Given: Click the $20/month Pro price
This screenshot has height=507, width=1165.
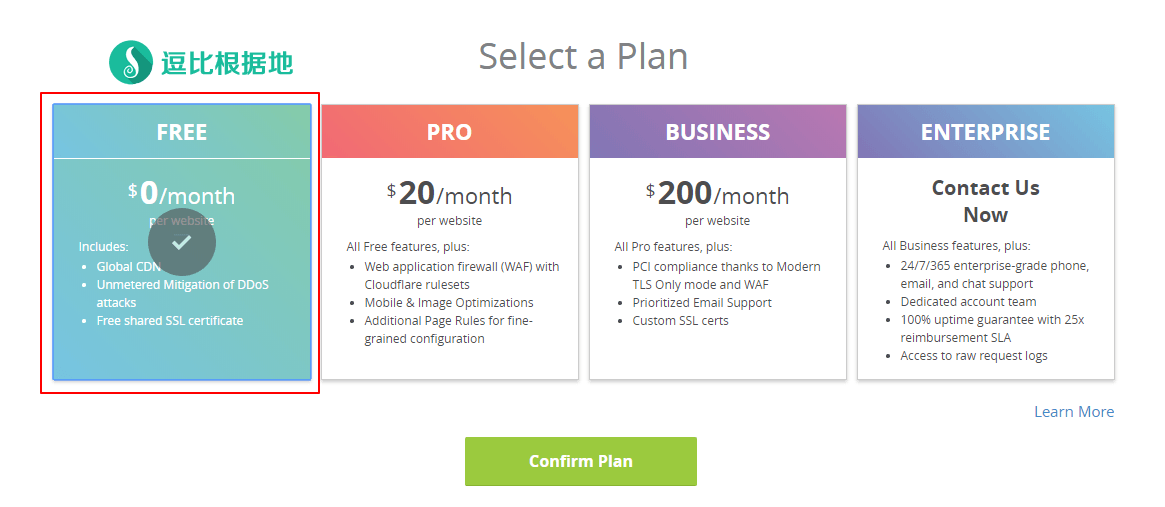Looking at the screenshot, I should (x=449, y=194).
